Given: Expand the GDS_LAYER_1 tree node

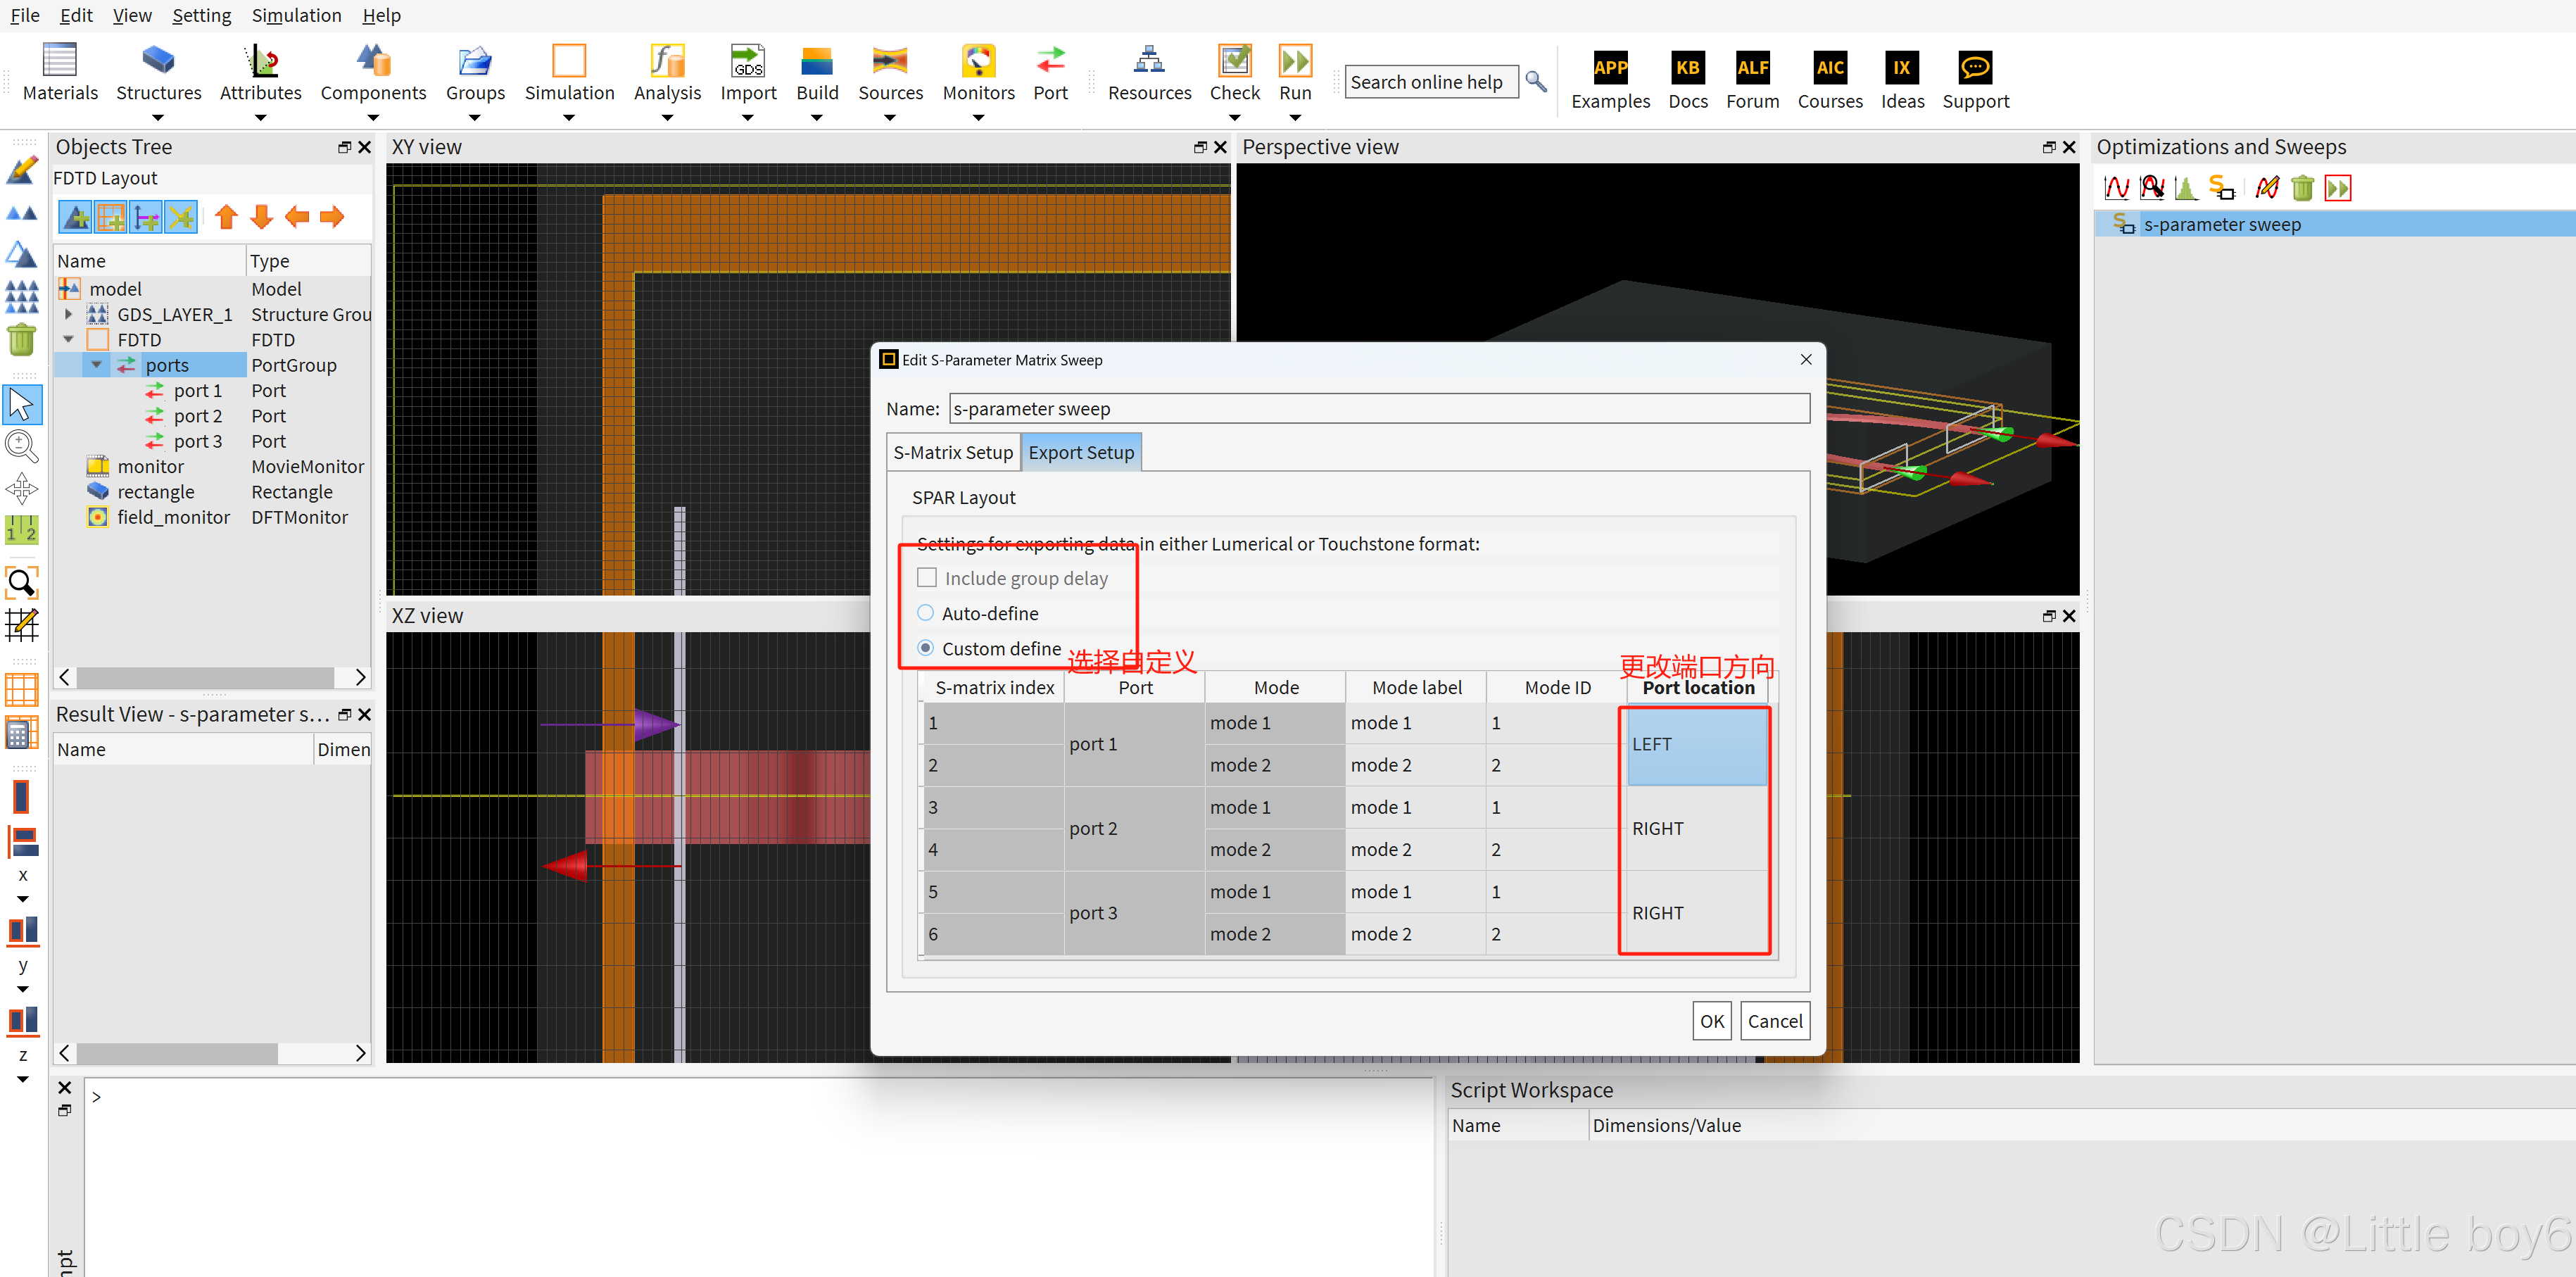Looking at the screenshot, I should pyautogui.click(x=68, y=314).
